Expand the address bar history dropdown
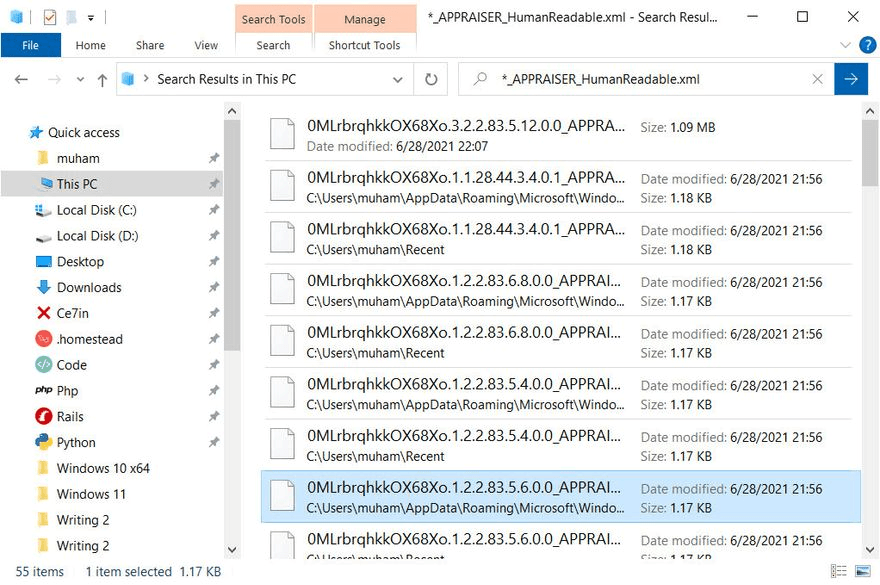The image size is (880, 585). [x=398, y=79]
